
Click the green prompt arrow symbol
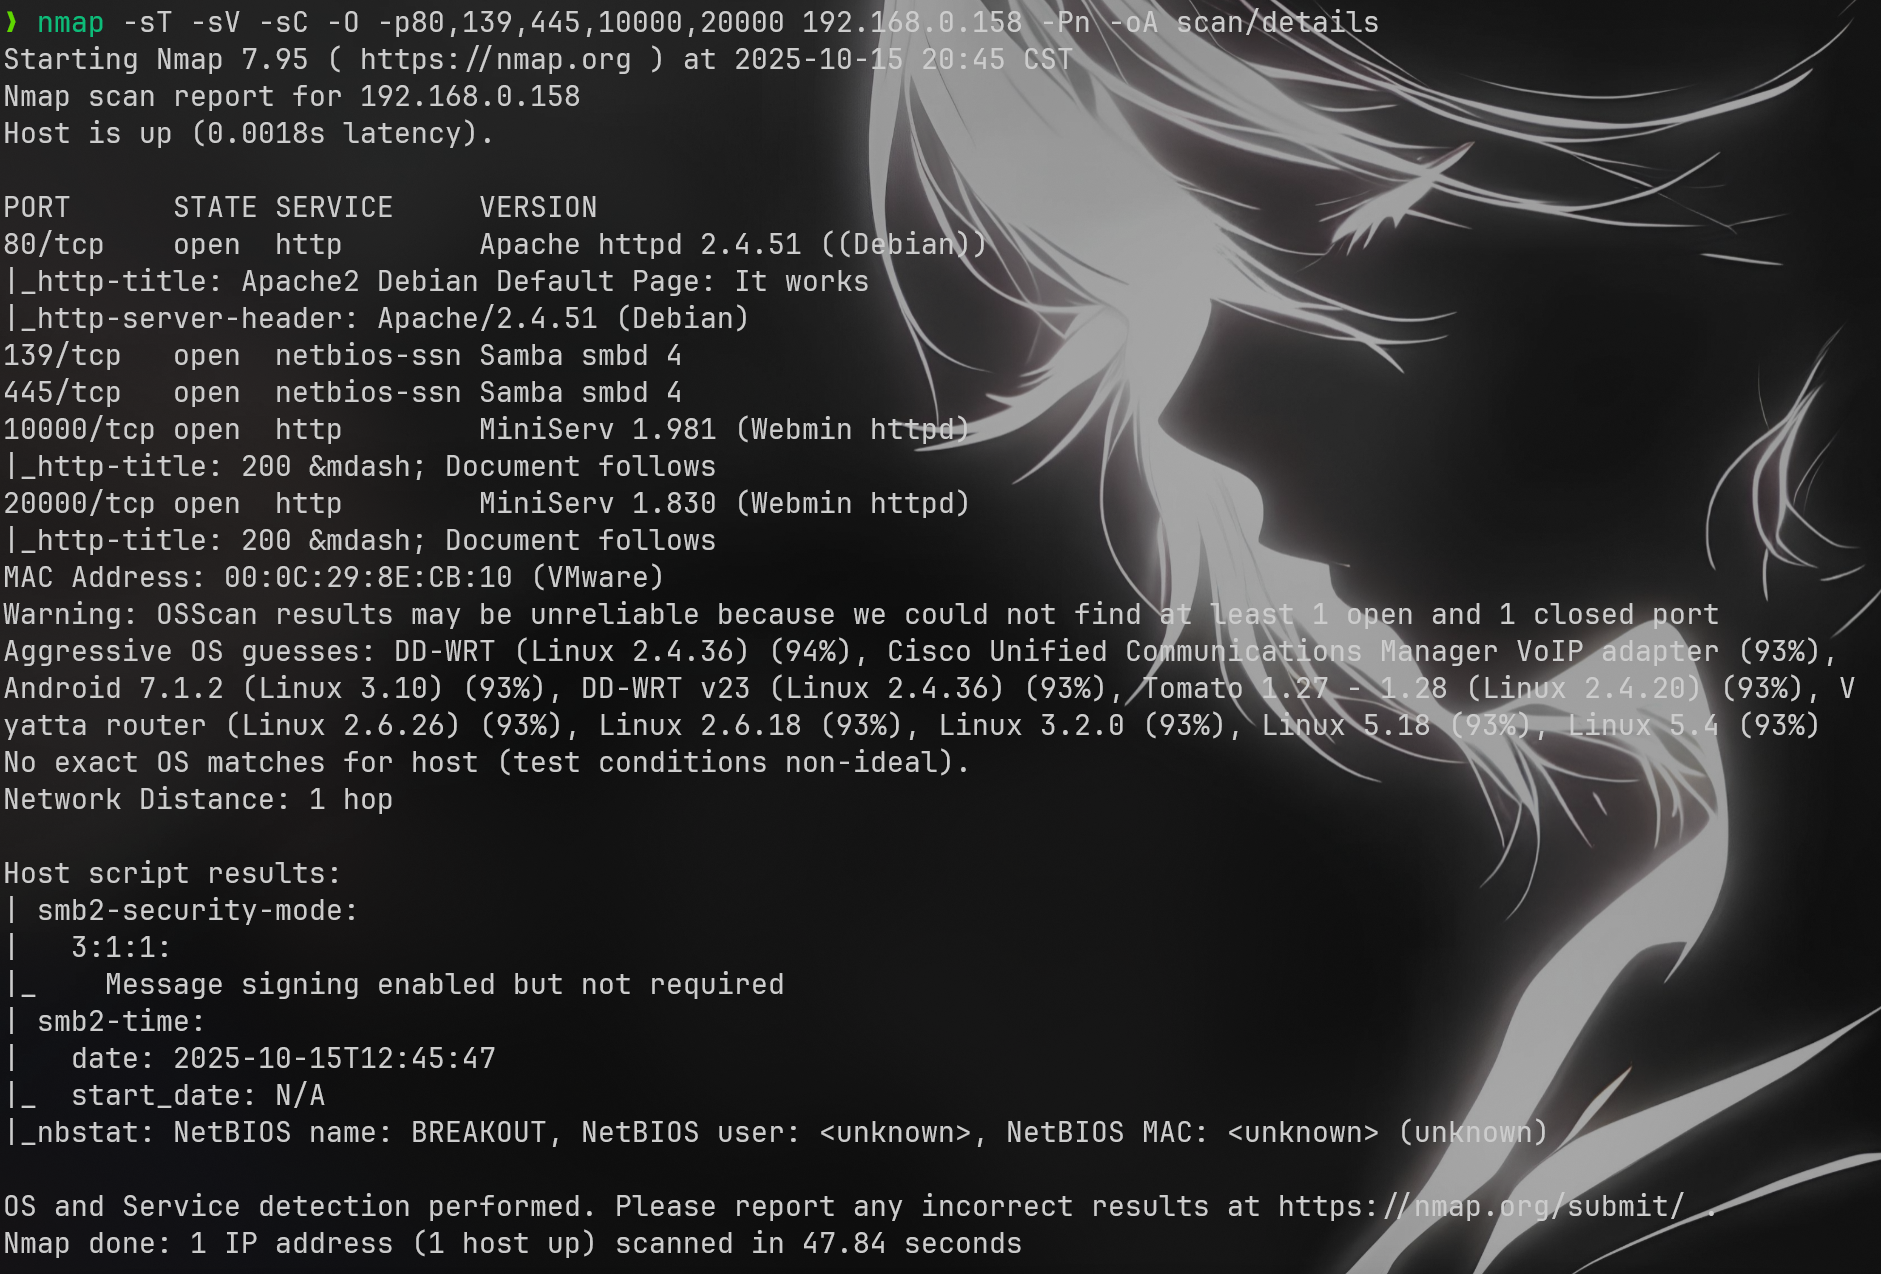[x=11, y=22]
